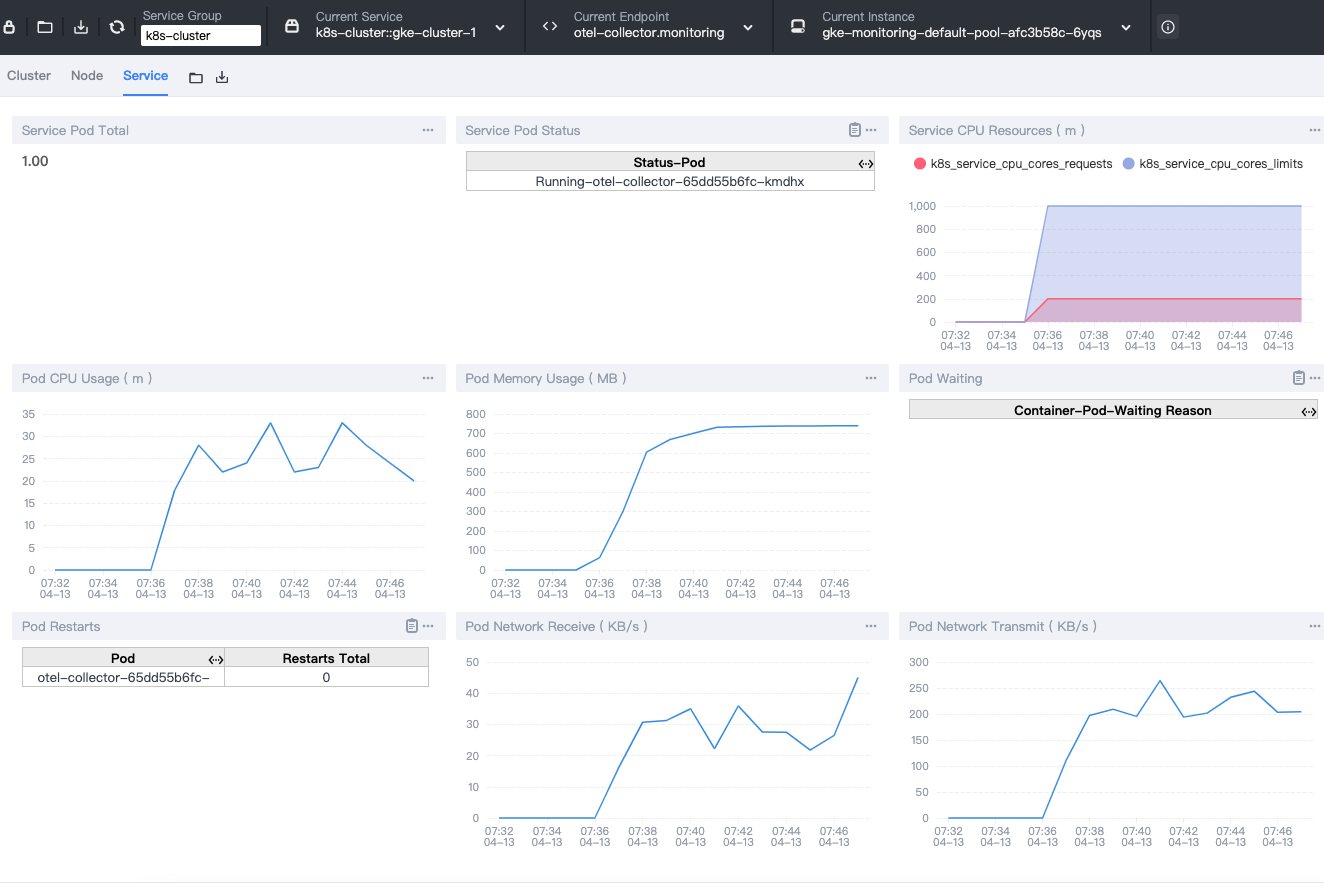Open the Service Pod Total panel options menu
The image size is (1324, 883).
pos(428,130)
